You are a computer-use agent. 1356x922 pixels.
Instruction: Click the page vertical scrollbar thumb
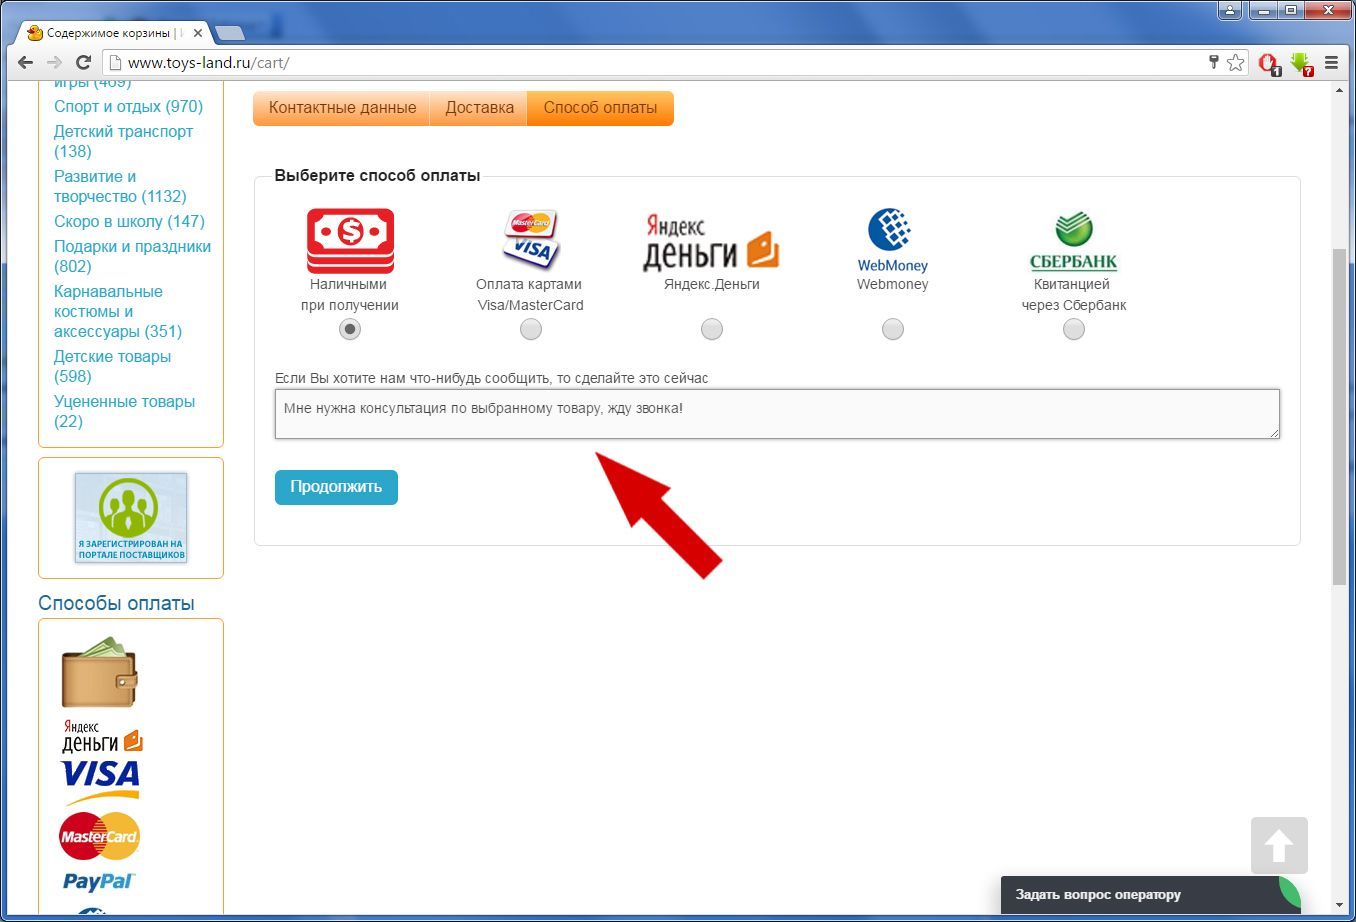tap(1340, 417)
